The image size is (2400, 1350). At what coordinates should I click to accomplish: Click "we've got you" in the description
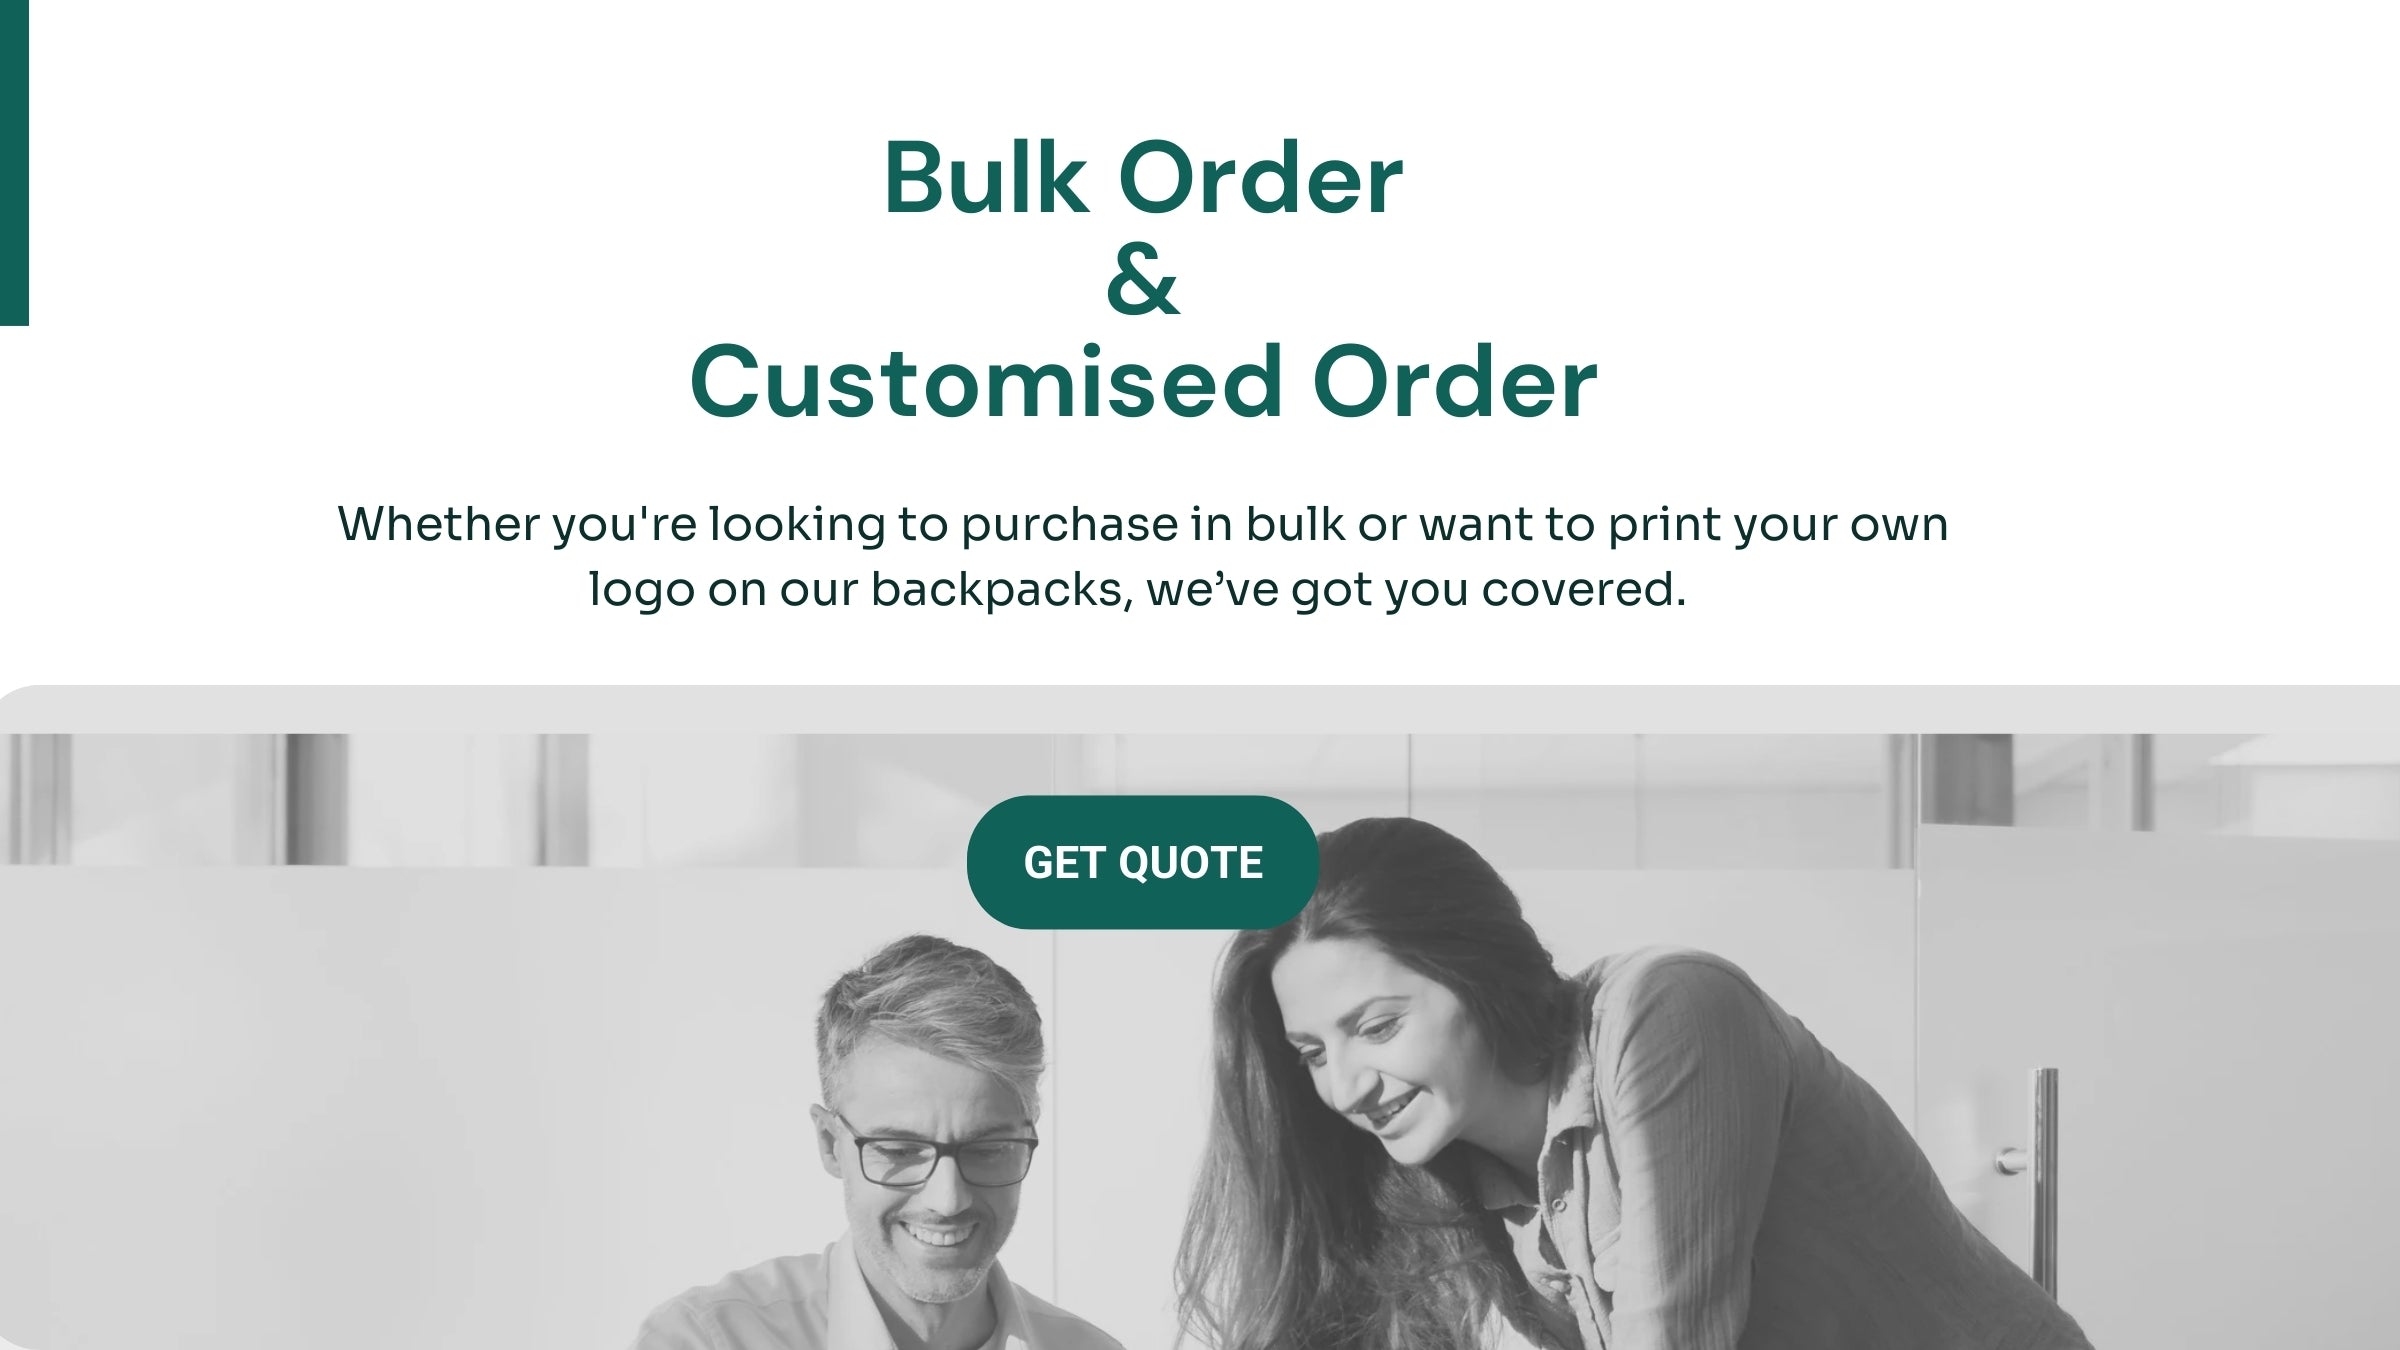(x=1308, y=590)
